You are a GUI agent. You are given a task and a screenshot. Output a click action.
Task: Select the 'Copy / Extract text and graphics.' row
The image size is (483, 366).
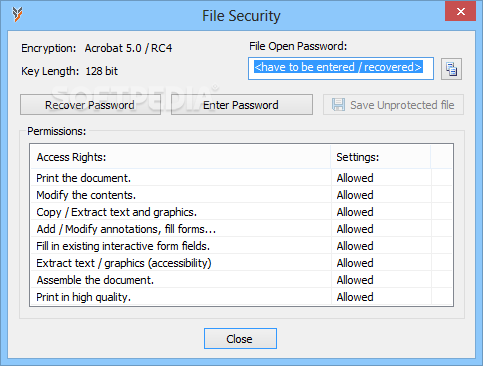(x=241, y=212)
